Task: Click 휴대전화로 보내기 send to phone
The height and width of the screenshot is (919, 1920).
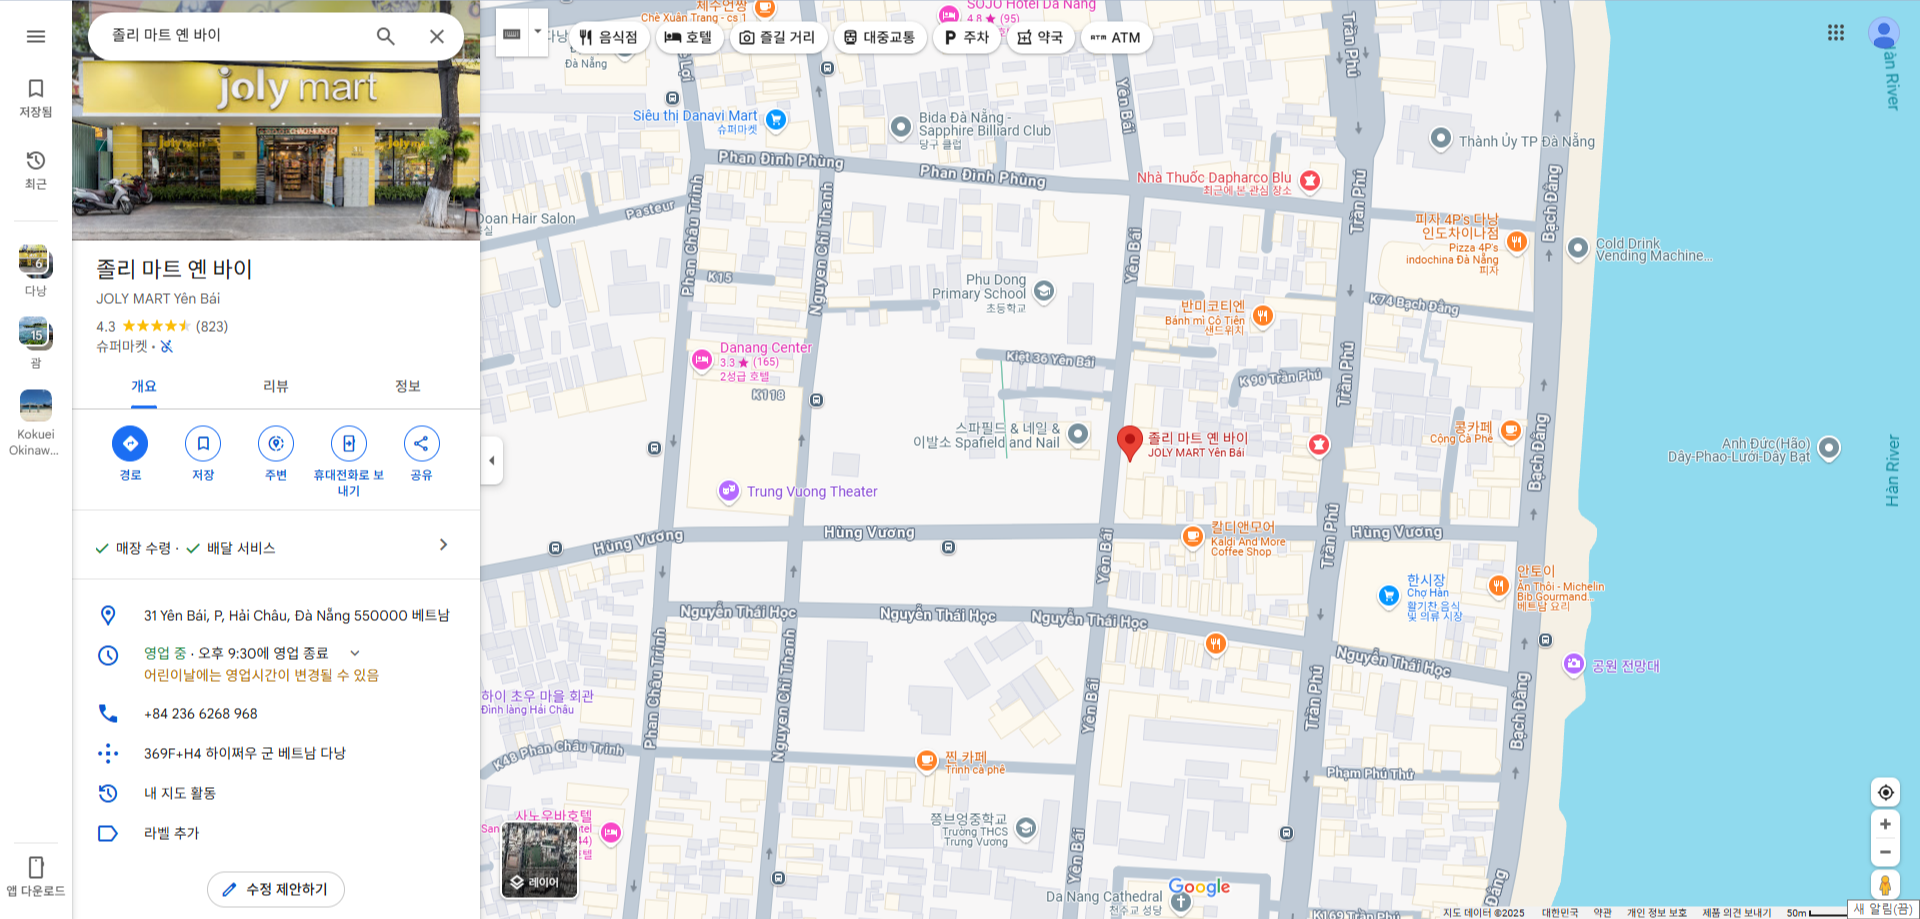Action: click(x=349, y=443)
